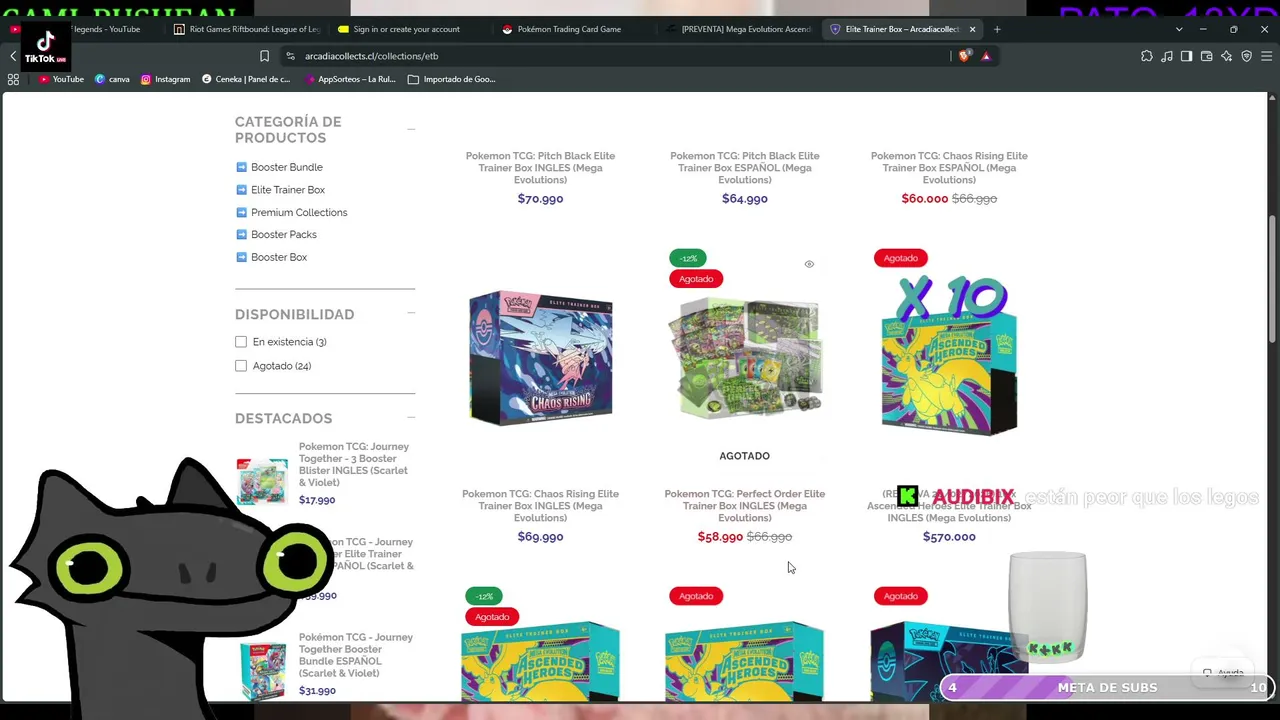Open Pitch Black Elite Trainer Box ESPAÑOL product

(x=745, y=168)
